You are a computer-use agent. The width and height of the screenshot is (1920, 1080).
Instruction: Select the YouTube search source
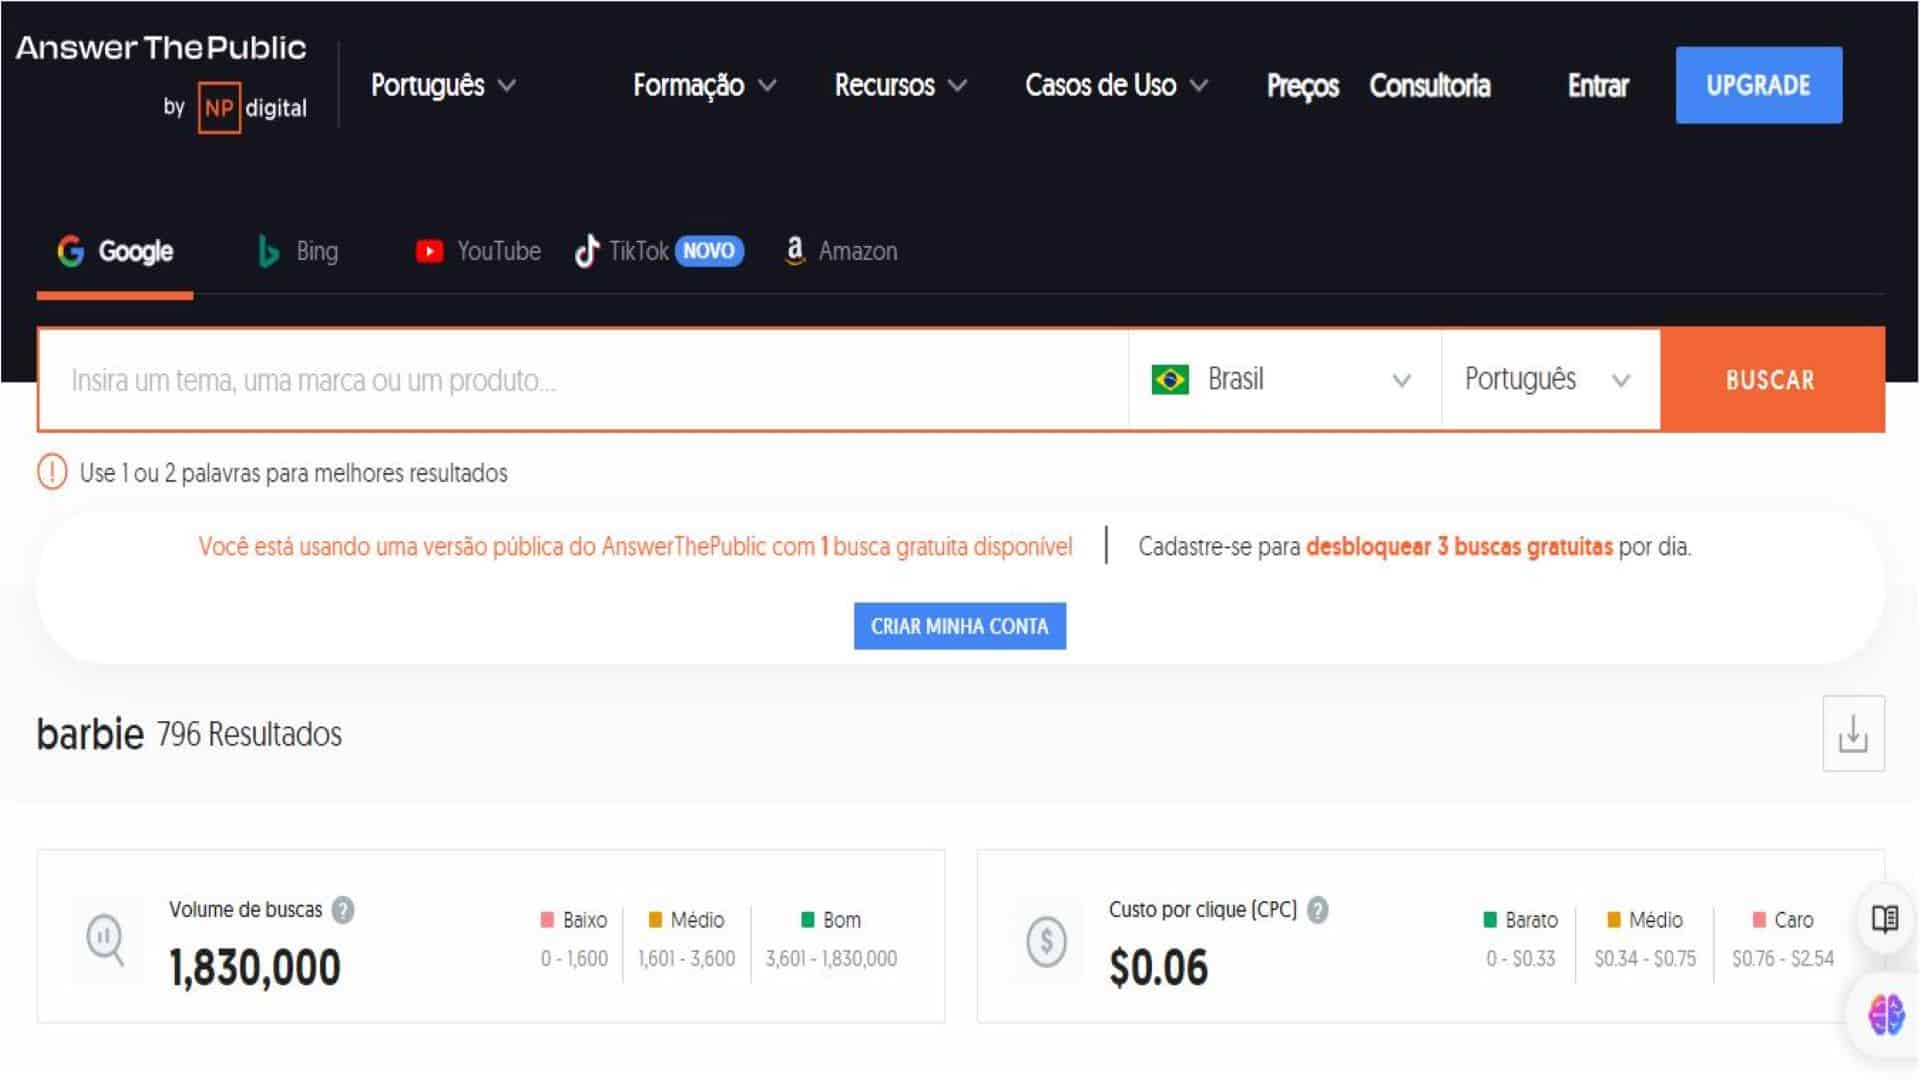pos(477,251)
